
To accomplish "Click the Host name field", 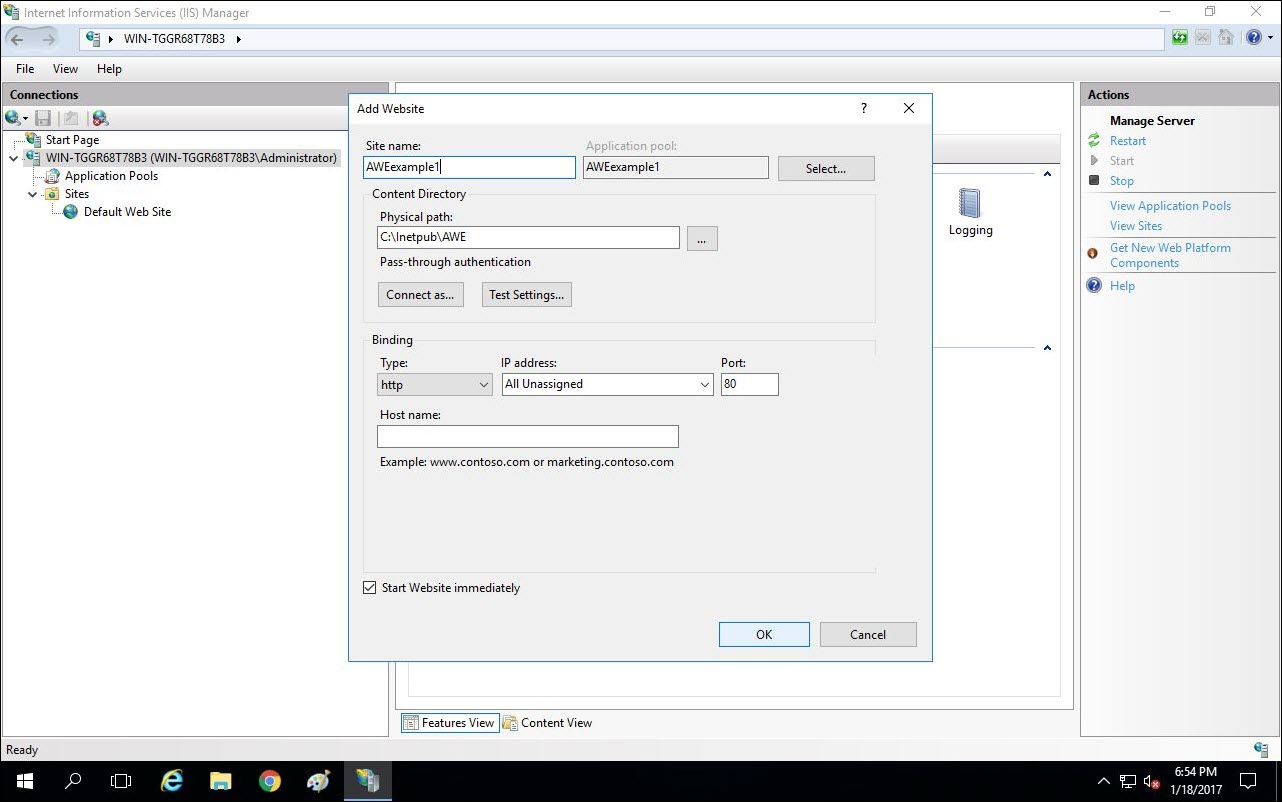I will coord(528,436).
